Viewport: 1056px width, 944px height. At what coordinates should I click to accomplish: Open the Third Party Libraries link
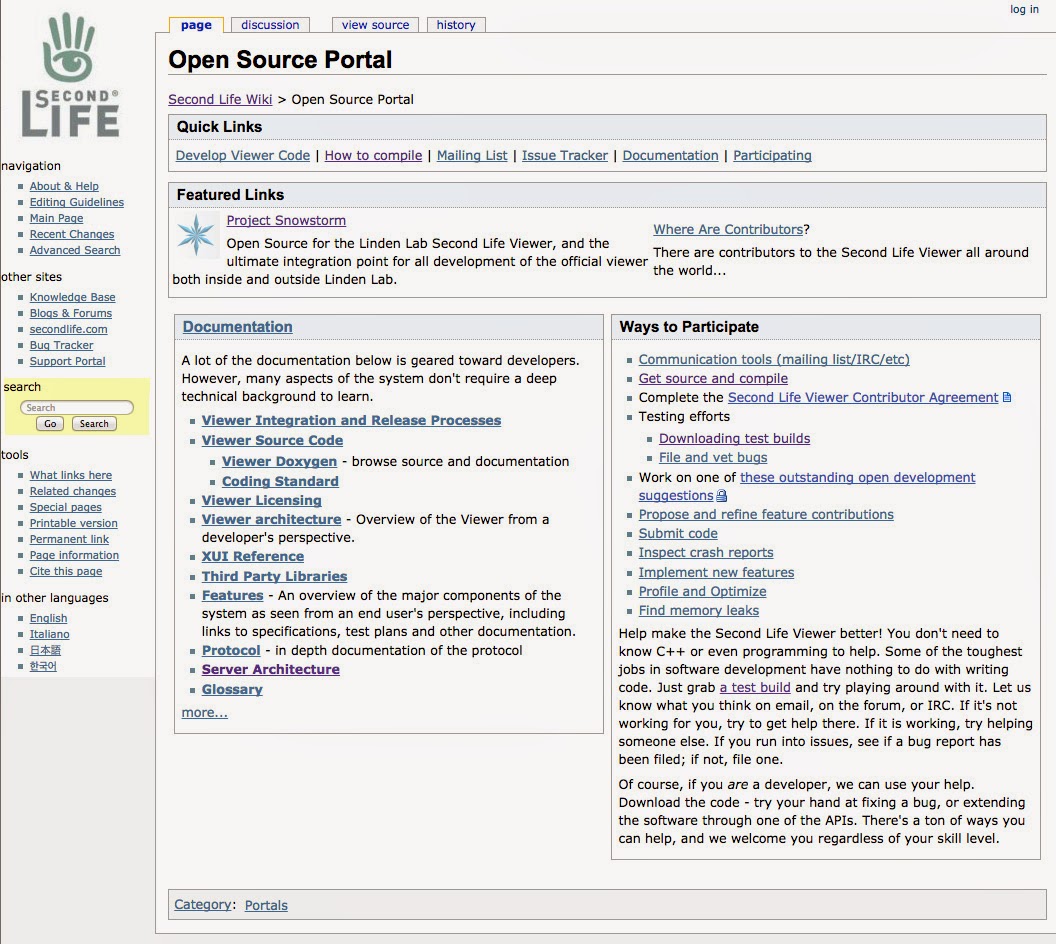(274, 577)
